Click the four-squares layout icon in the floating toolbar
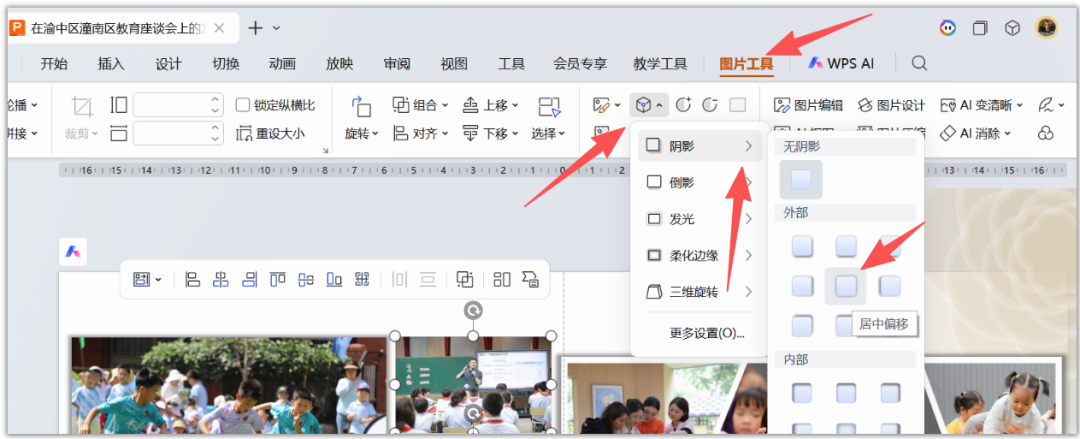Screen dimensions: 1080x439 tap(501, 279)
